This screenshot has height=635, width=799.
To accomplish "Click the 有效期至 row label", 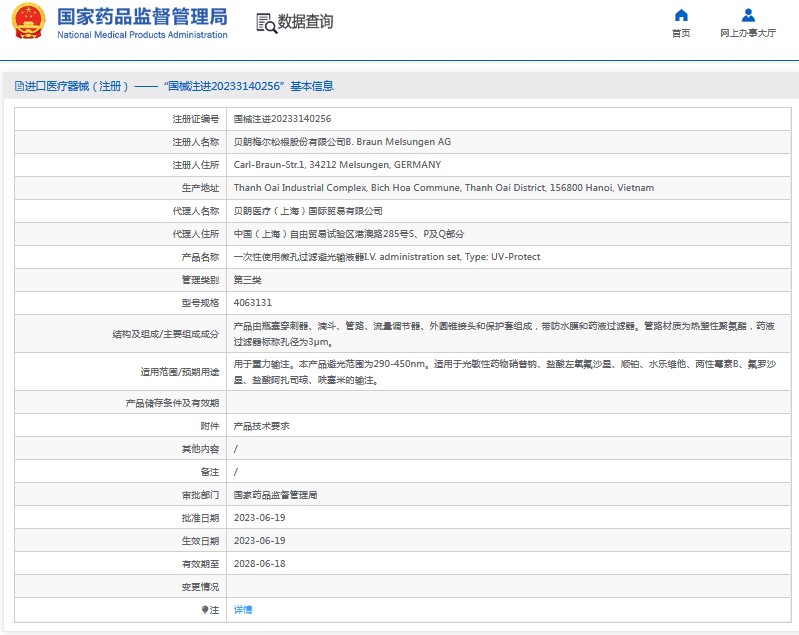I will click(x=200, y=564).
